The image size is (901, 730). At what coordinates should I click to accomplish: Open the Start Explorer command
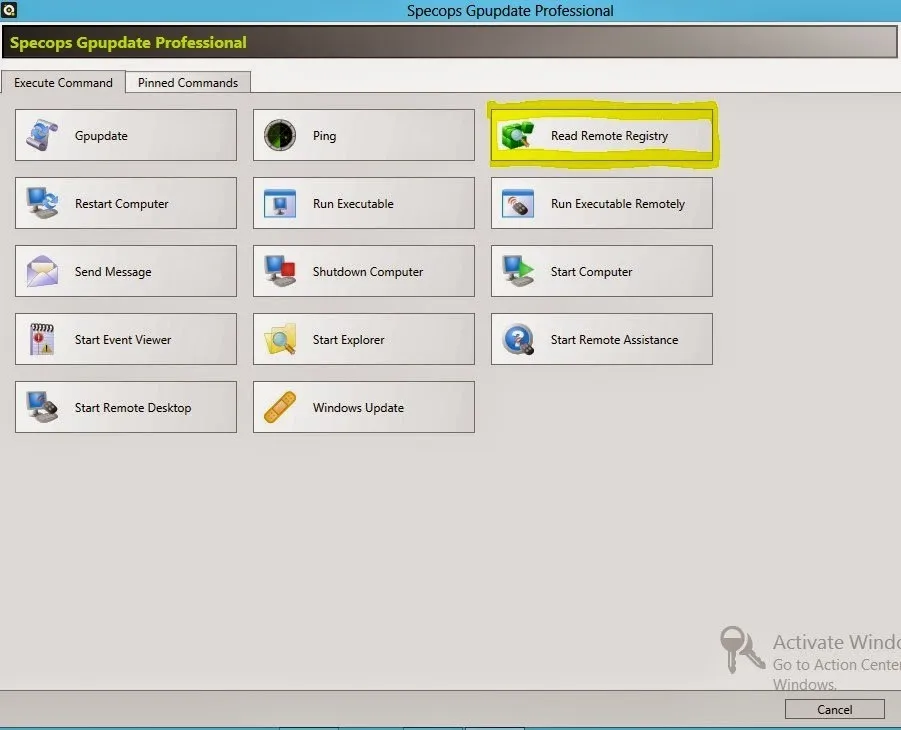tap(364, 339)
